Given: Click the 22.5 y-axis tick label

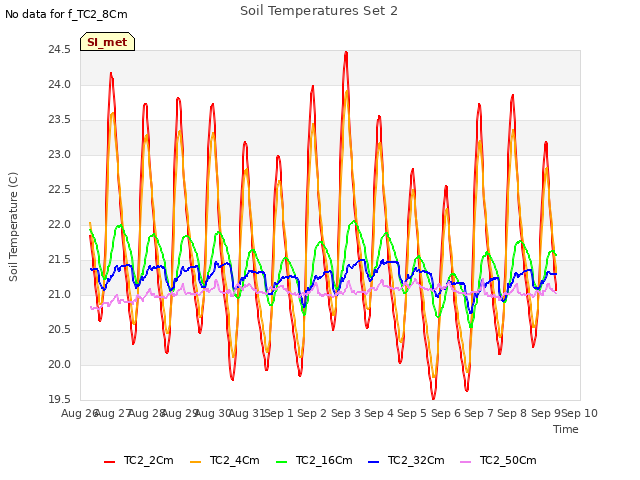Looking at the screenshot, I should 60,190.
